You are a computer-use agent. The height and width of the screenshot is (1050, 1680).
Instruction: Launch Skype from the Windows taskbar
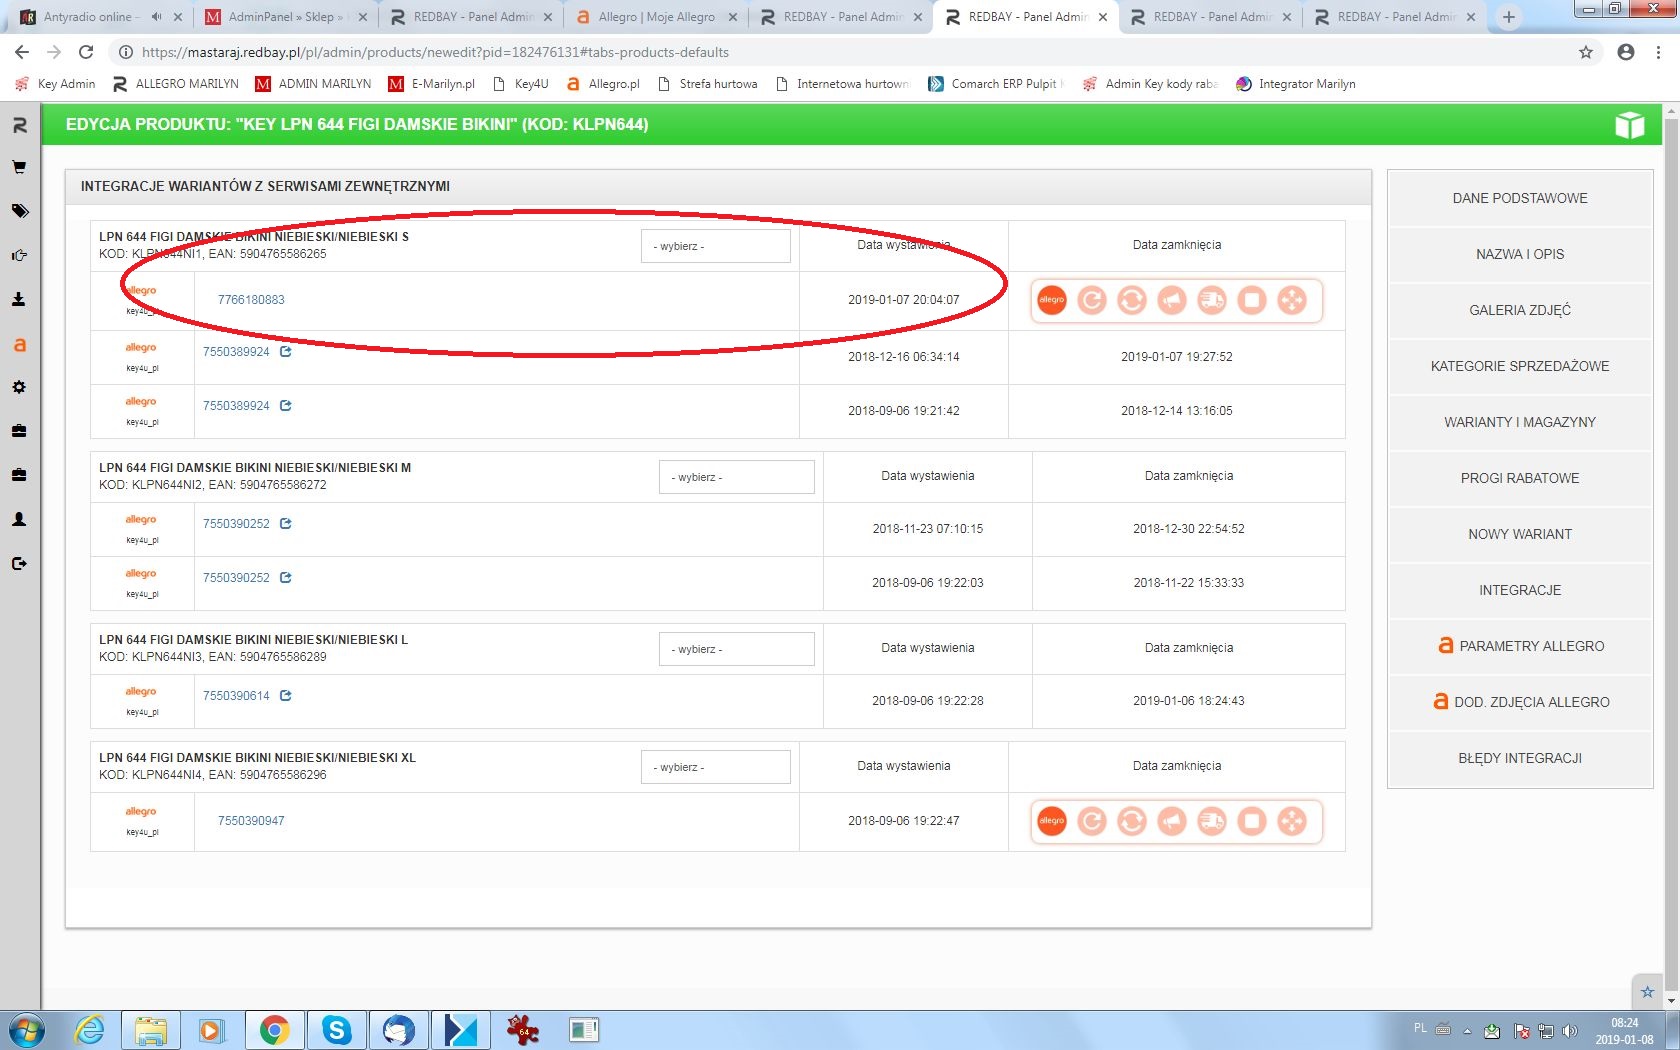[337, 1029]
